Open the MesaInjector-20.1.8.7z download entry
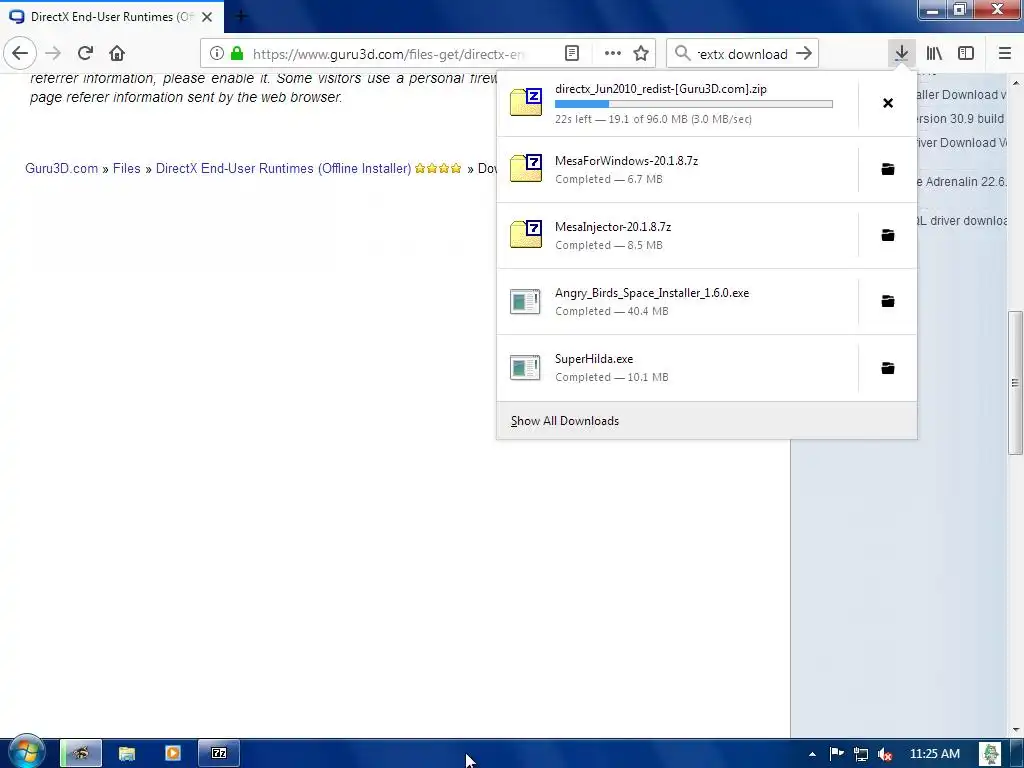The width and height of the screenshot is (1024, 768). [x=677, y=235]
